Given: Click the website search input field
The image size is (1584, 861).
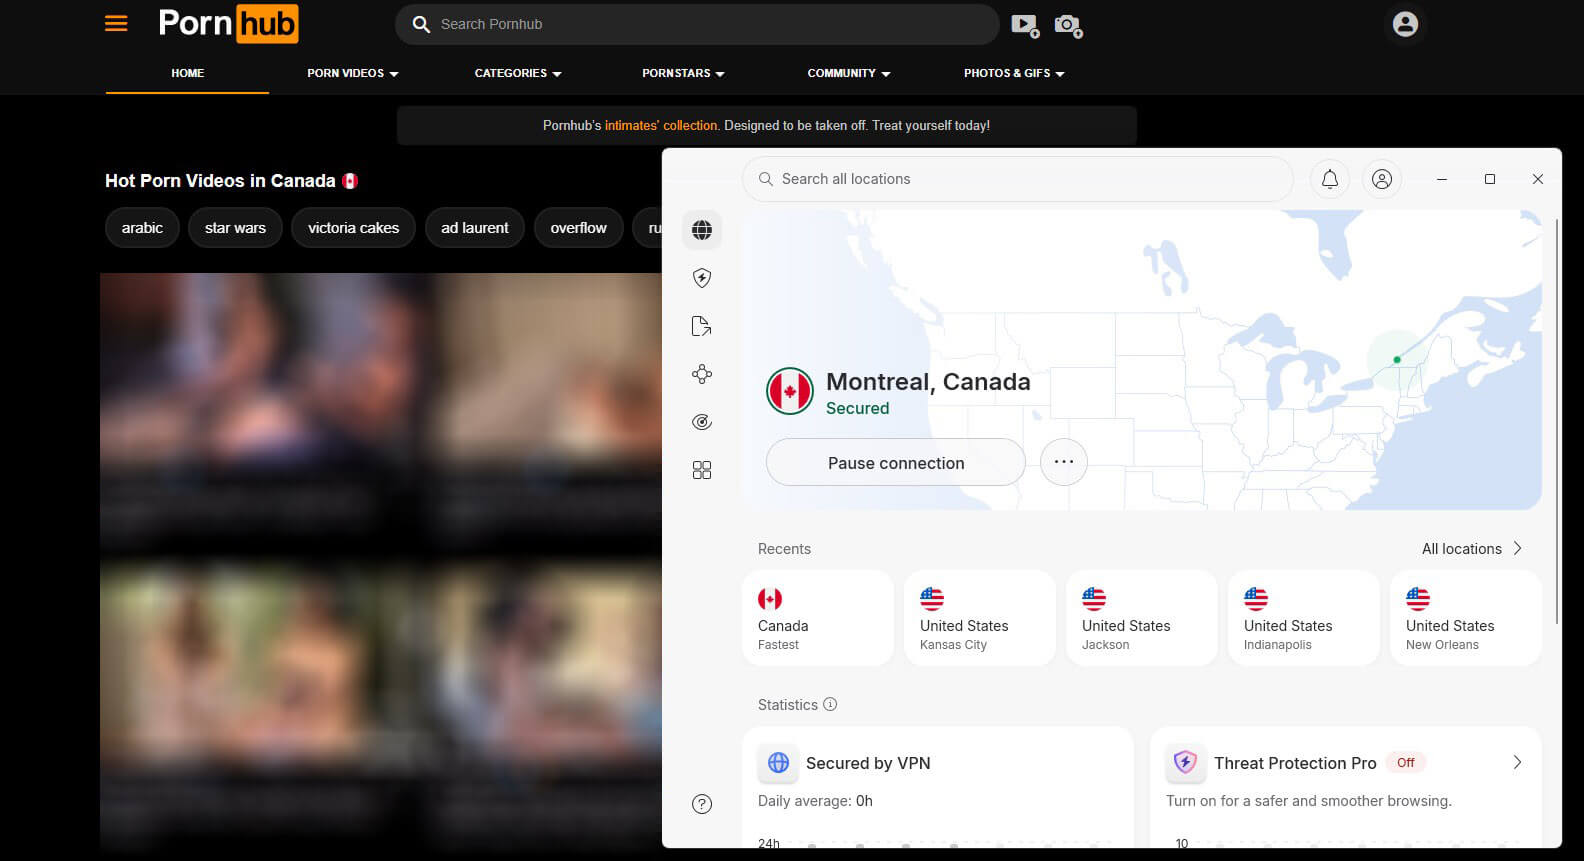Looking at the screenshot, I should pos(697,24).
